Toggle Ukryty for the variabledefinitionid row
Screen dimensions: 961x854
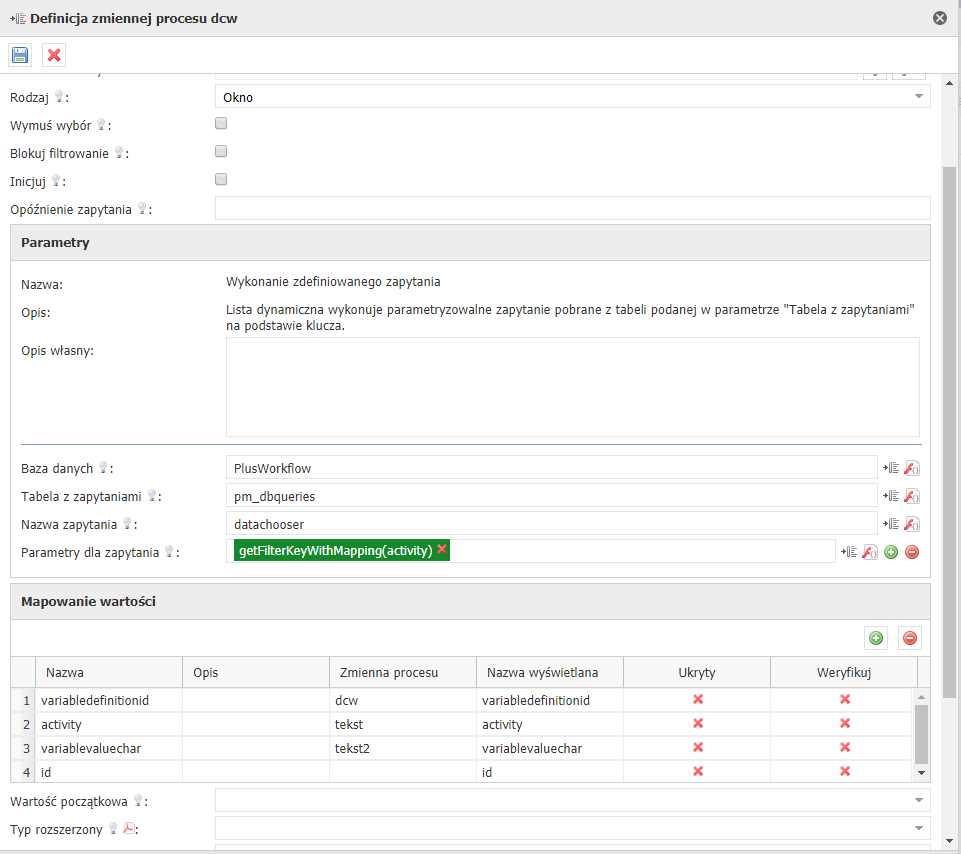pyautogui.click(x=697, y=700)
